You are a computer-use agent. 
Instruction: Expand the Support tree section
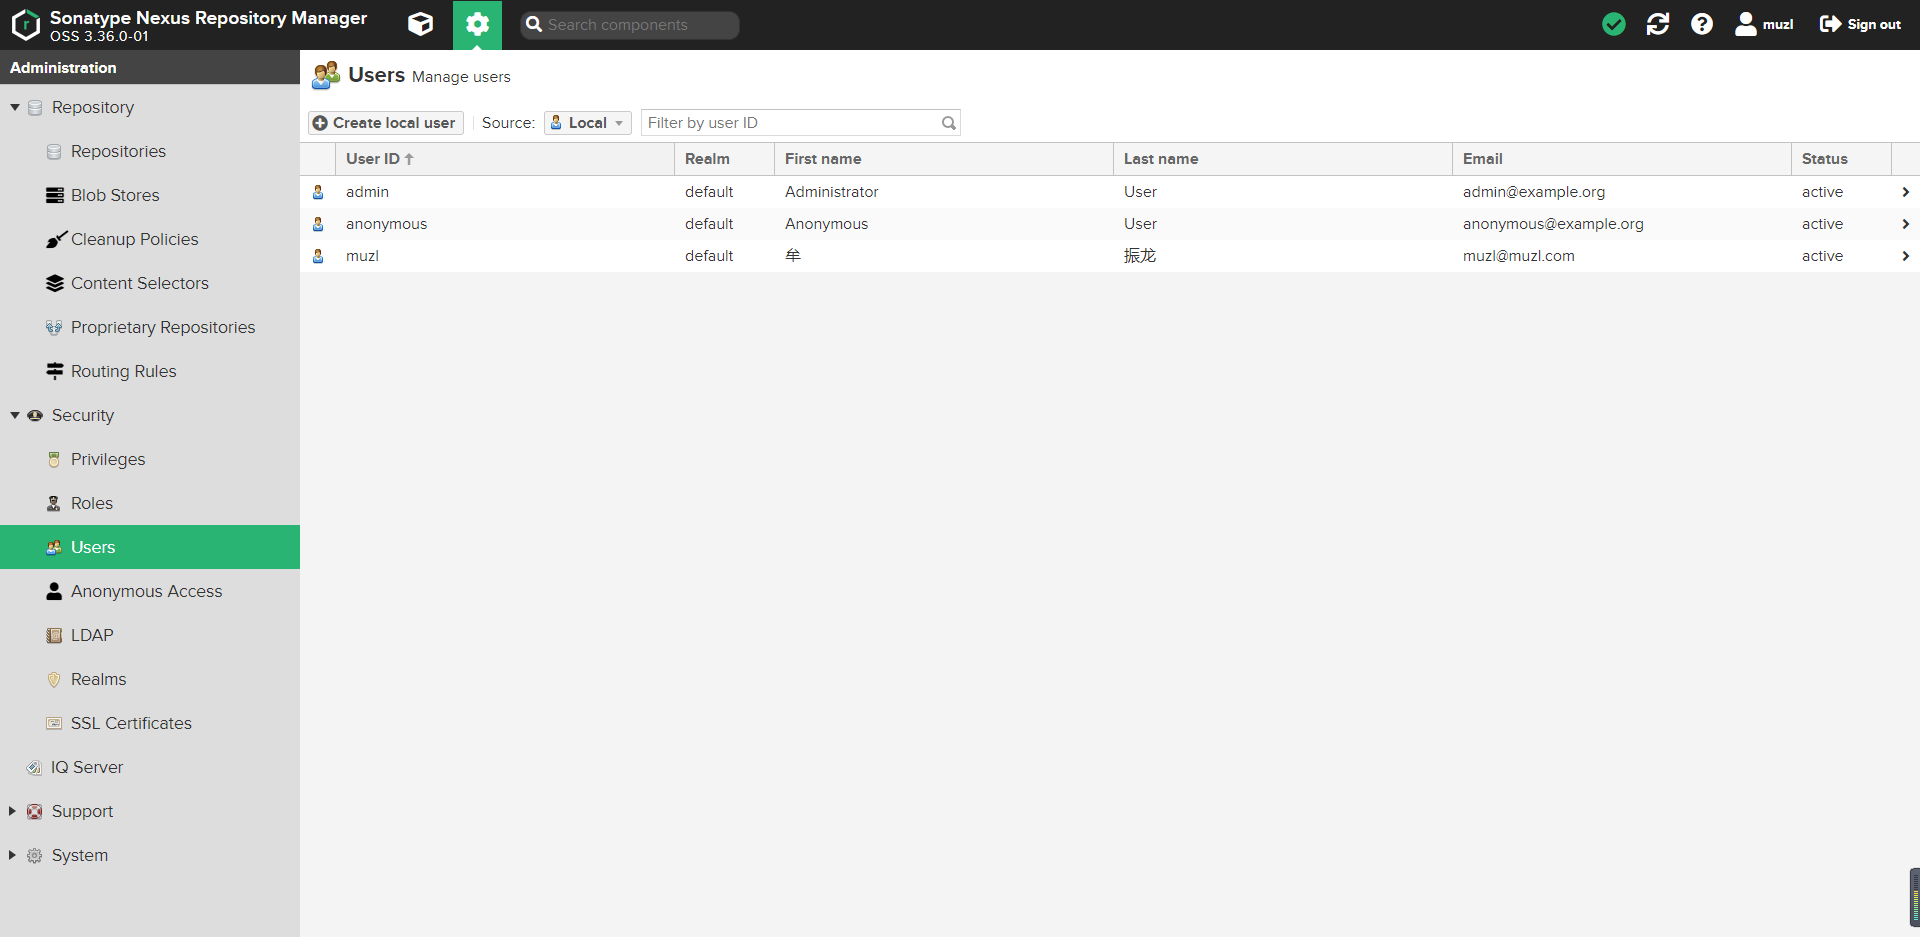12,811
